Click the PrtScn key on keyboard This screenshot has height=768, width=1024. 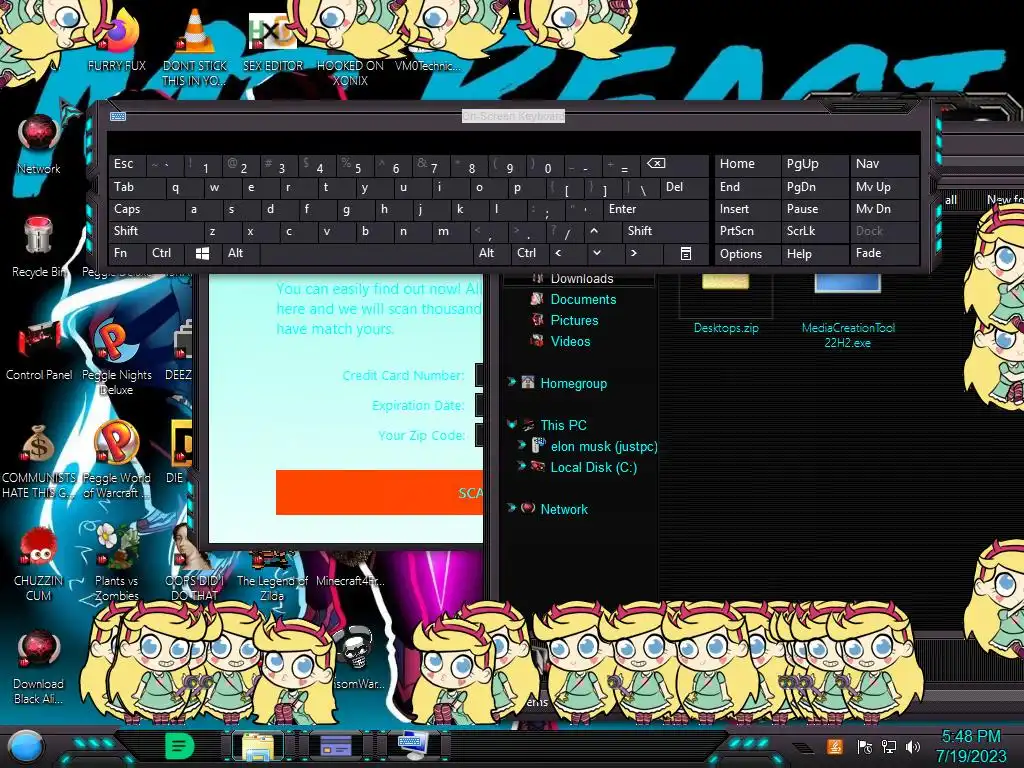coord(747,231)
